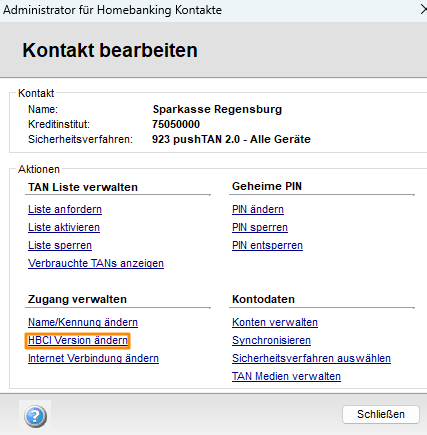This screenshot has width=427, height=435.
Task: Click the Geheime PIN heading
Action: pos(267,186)
